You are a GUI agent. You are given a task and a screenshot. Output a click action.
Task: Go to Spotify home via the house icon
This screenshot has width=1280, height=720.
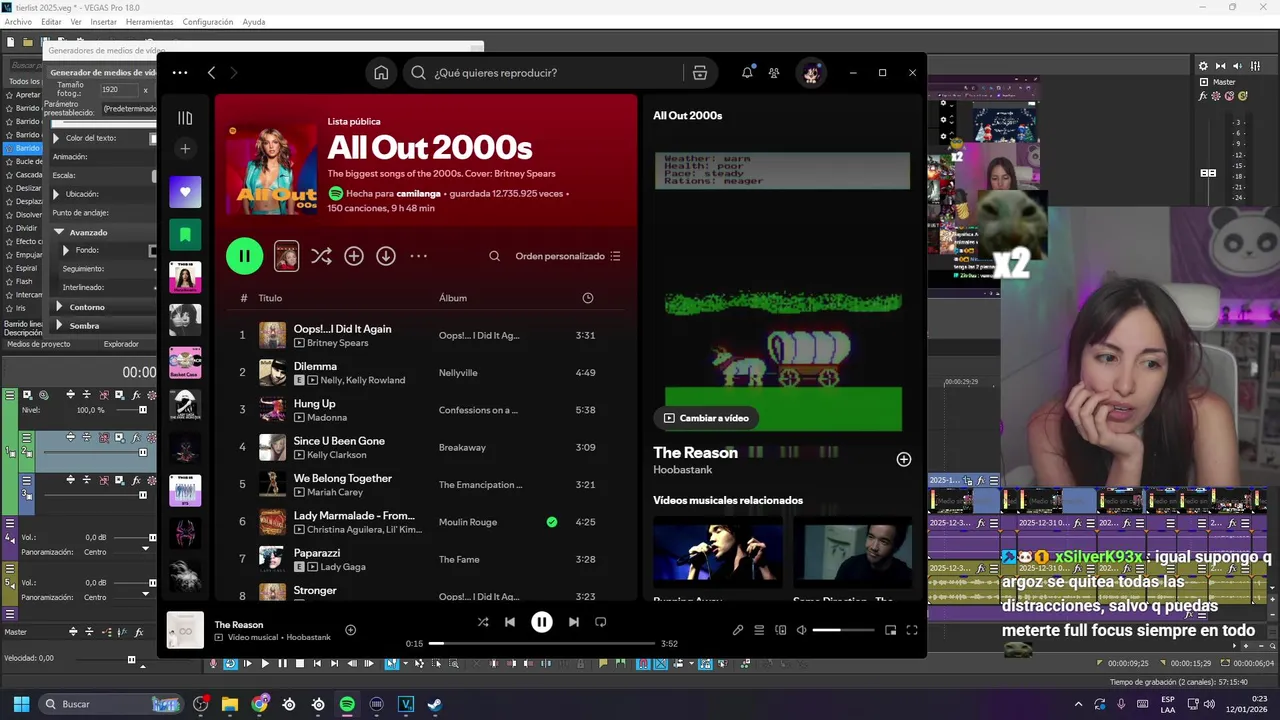[x=381, y=73]
